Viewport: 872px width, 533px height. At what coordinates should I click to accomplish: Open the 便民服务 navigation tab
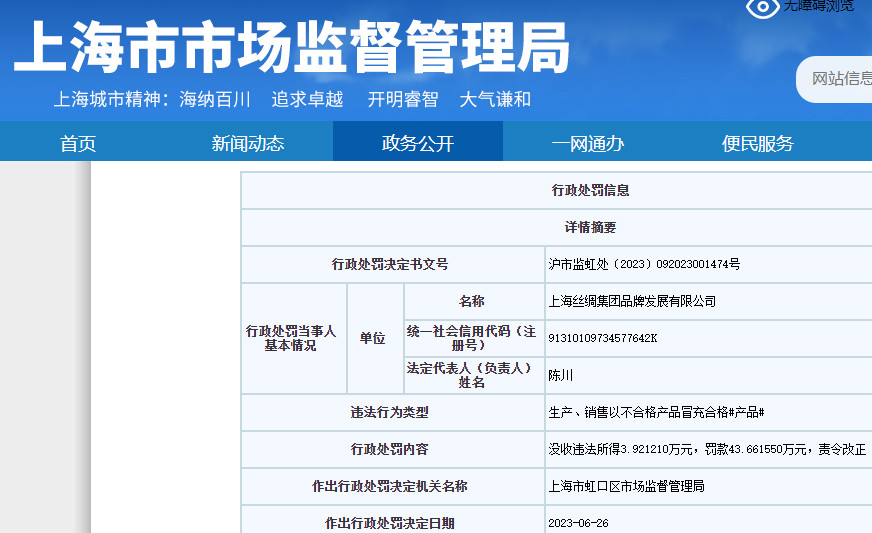757,144
